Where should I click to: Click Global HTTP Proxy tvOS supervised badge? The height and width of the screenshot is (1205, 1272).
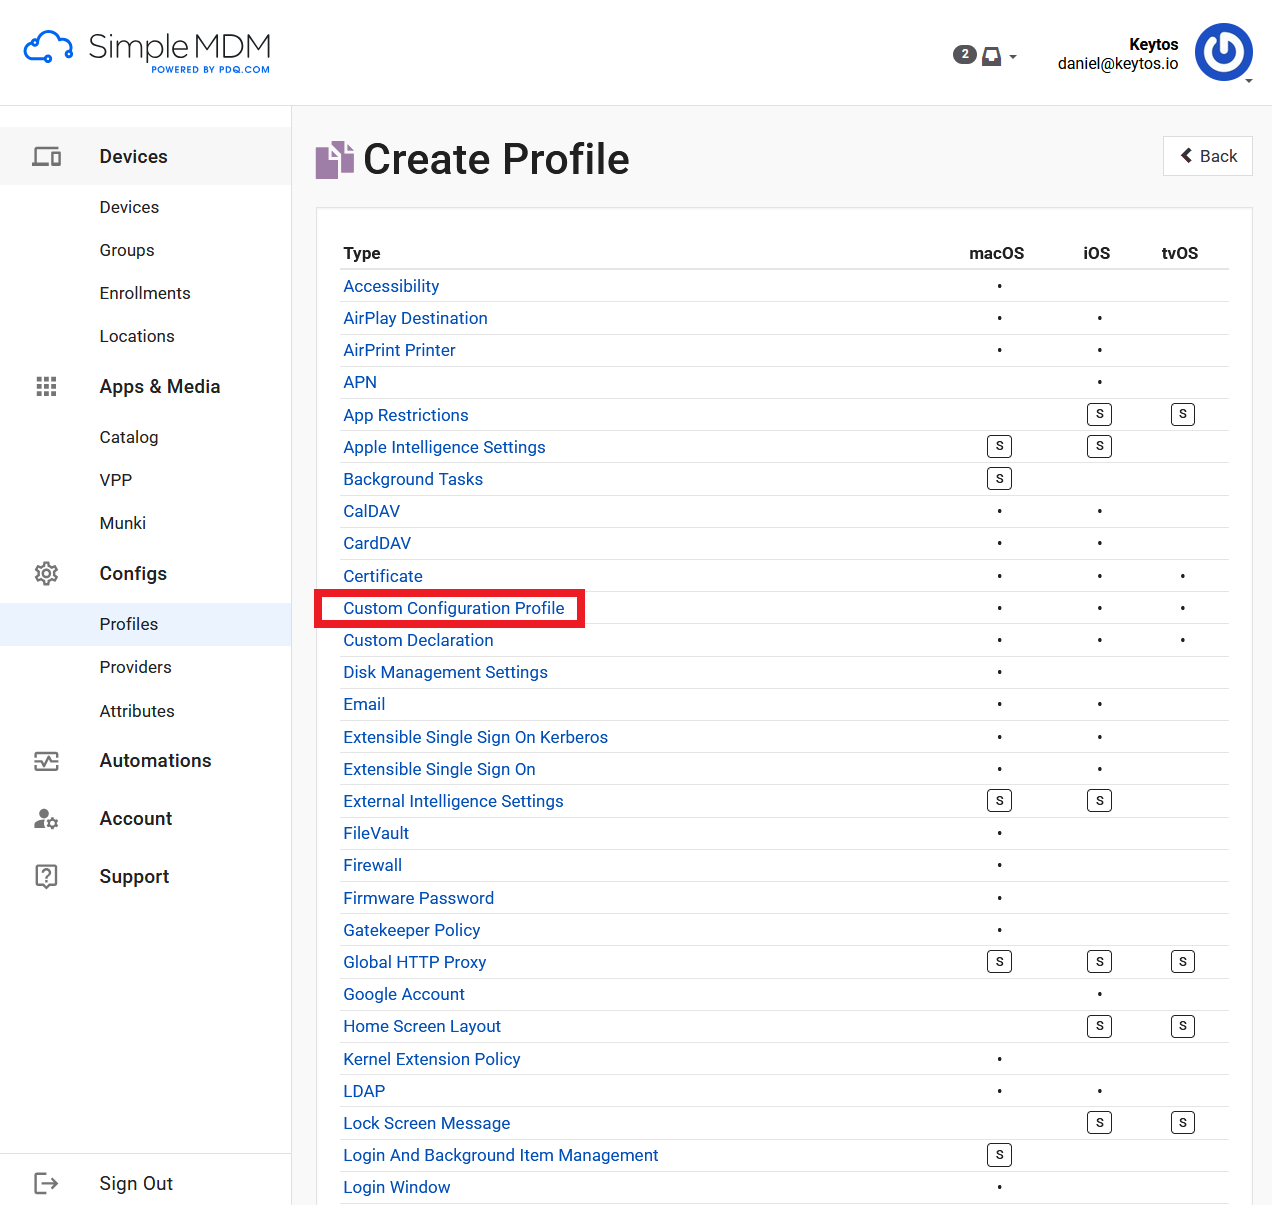1183,961
